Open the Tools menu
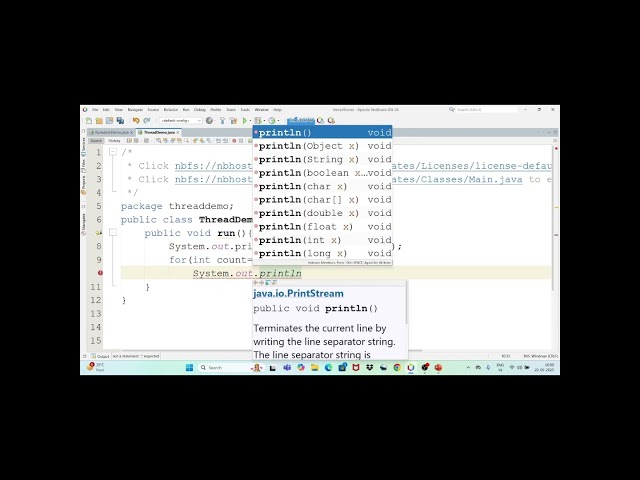The image size is (640, 480). (245, 110)
